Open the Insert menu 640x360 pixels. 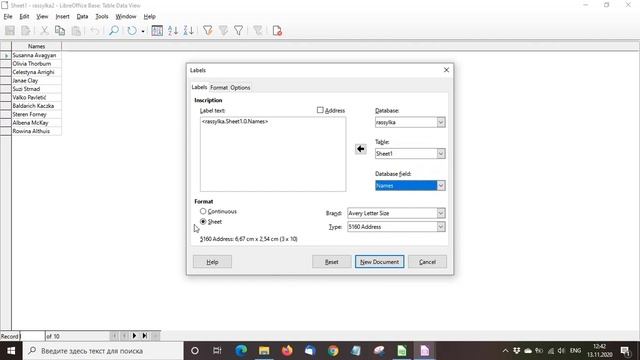tap(62, 16)
